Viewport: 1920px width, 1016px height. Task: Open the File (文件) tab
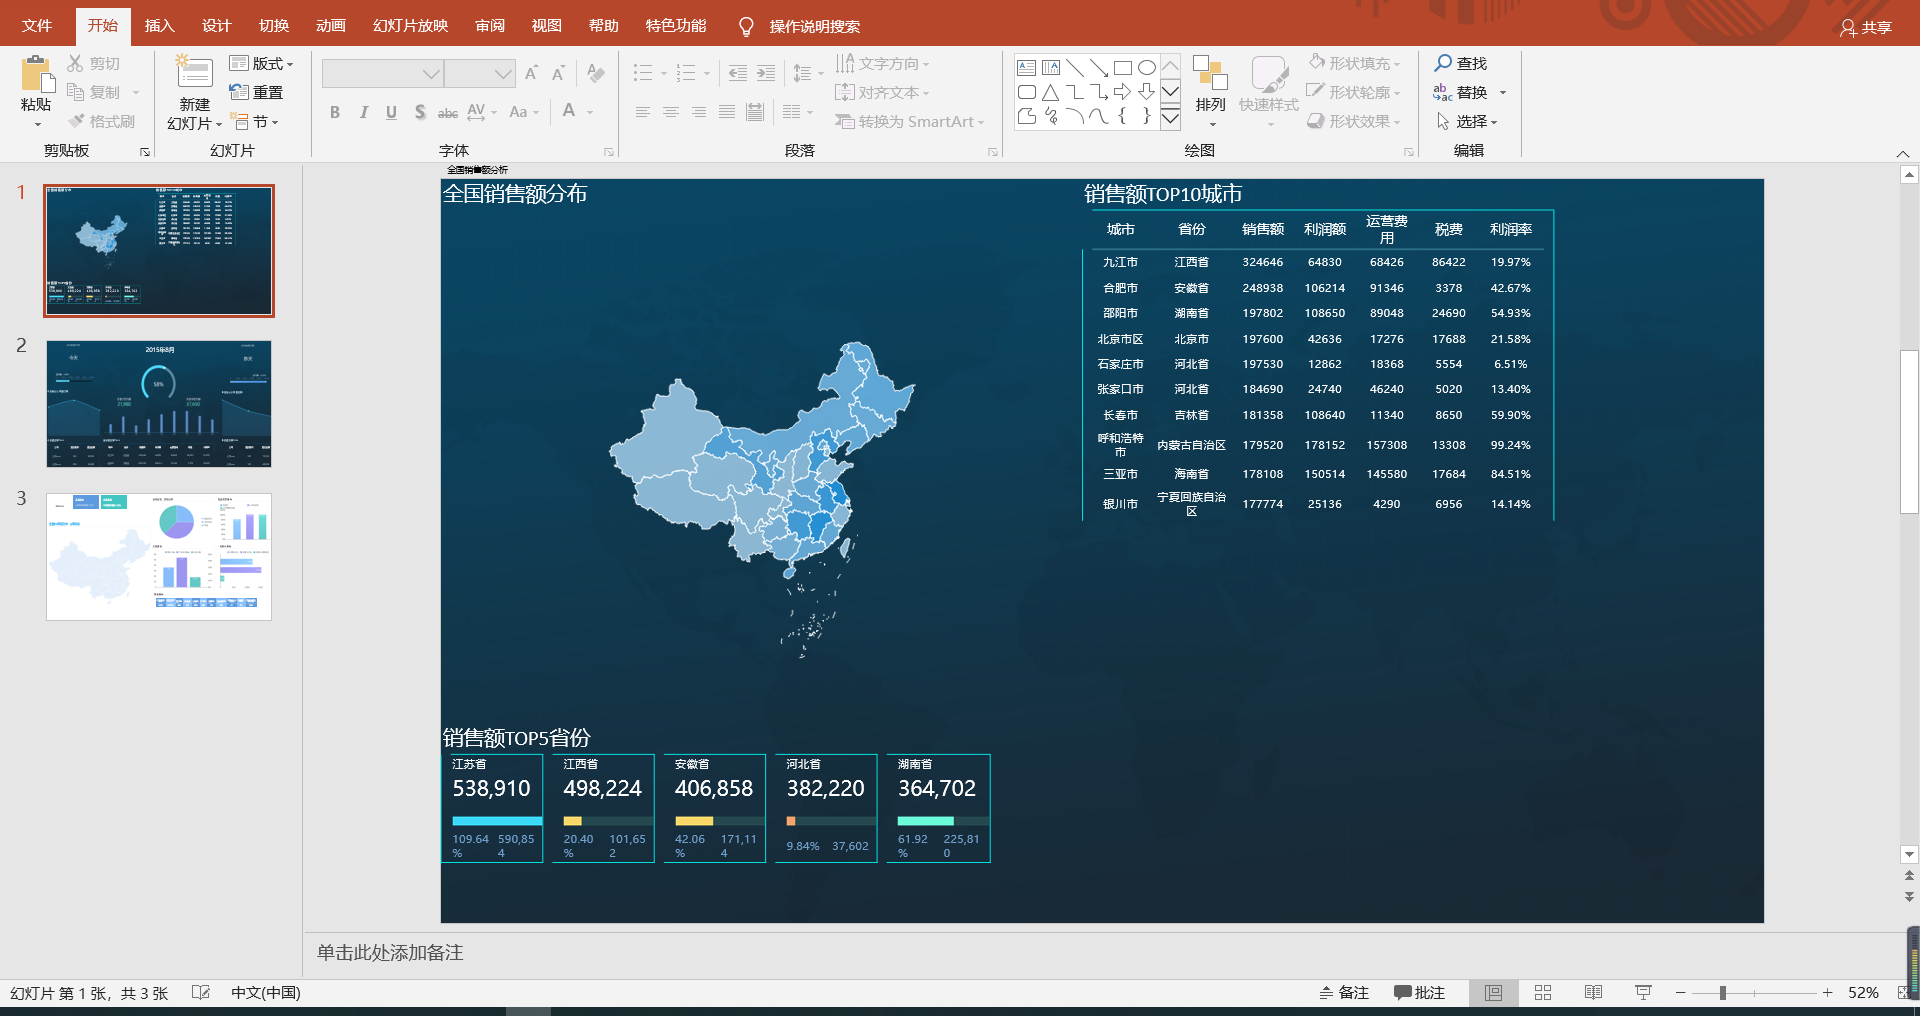(x=37, y=26)
